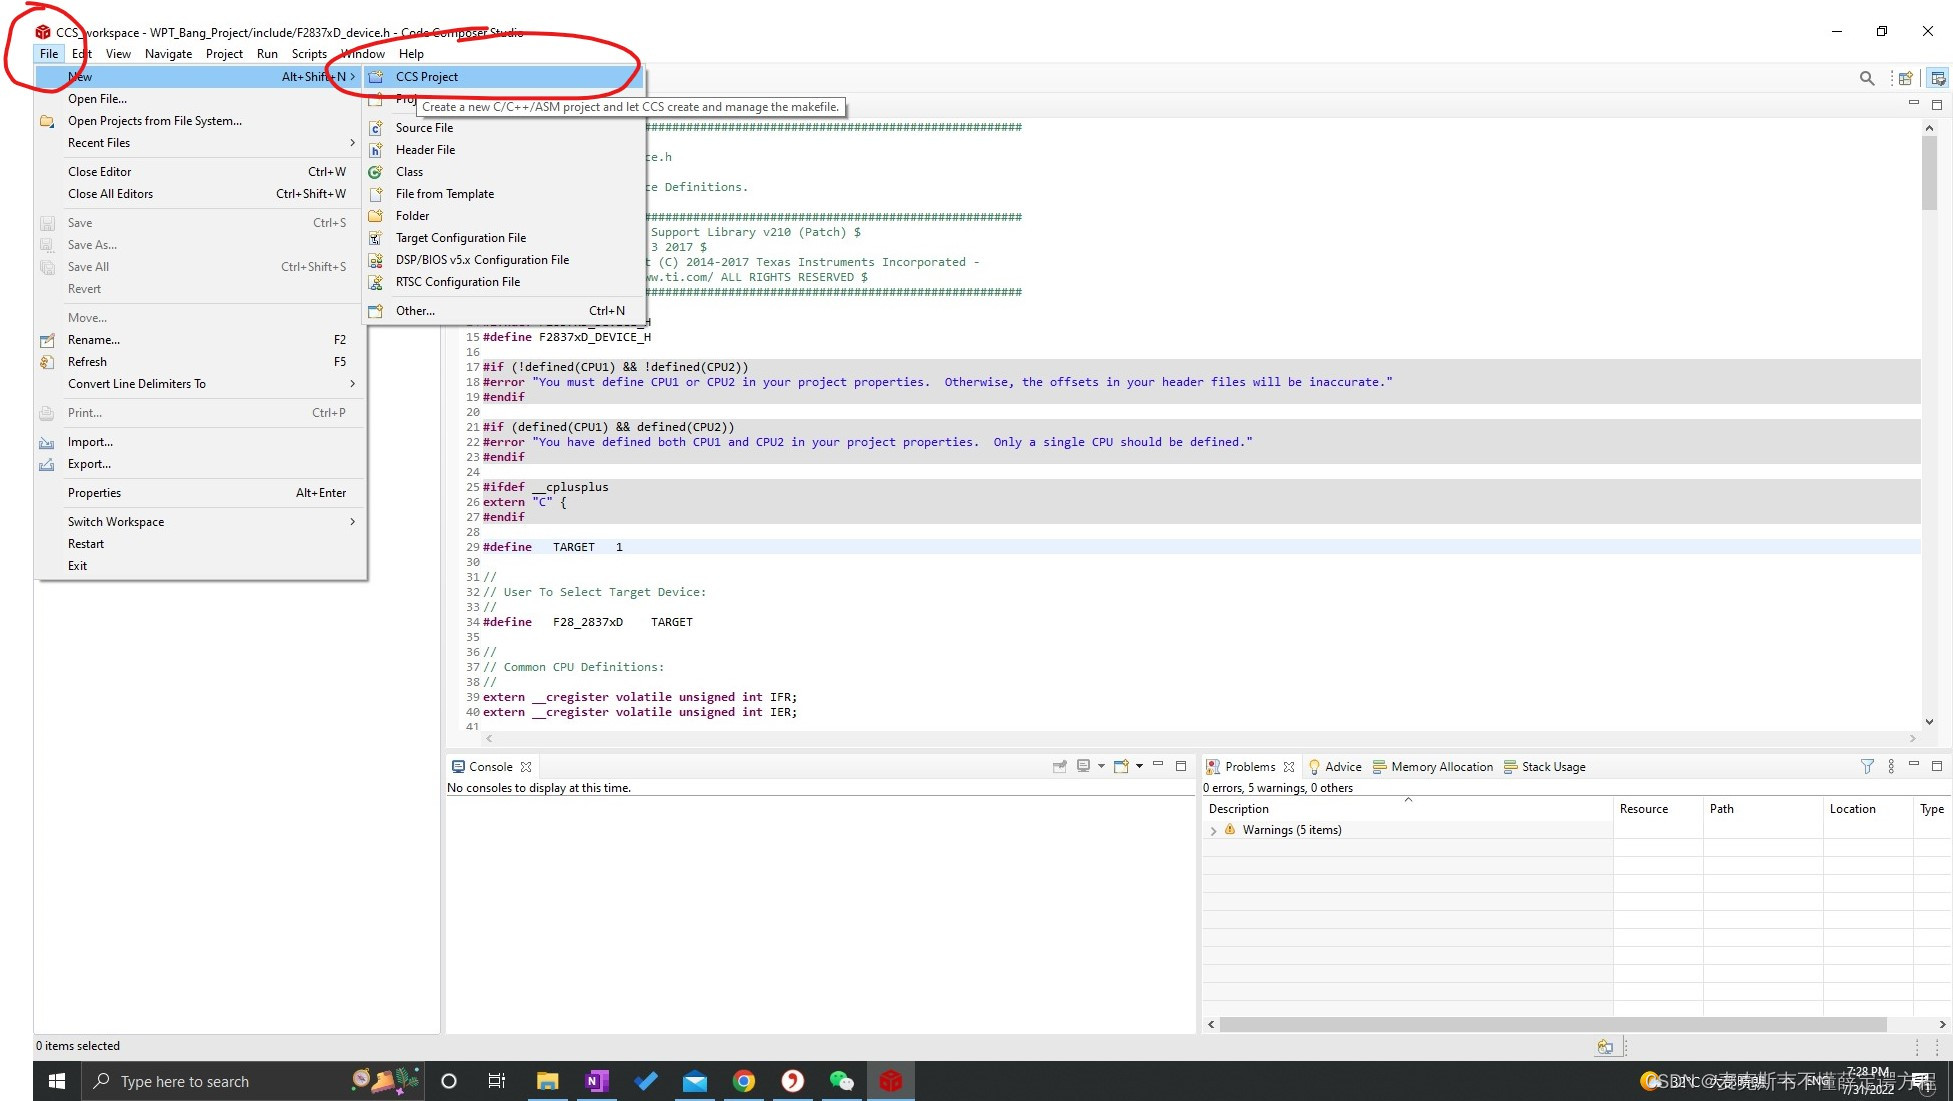Expand the Recent Files submenu
This screenshot has width=1953, height=1101.
point(200,143)
